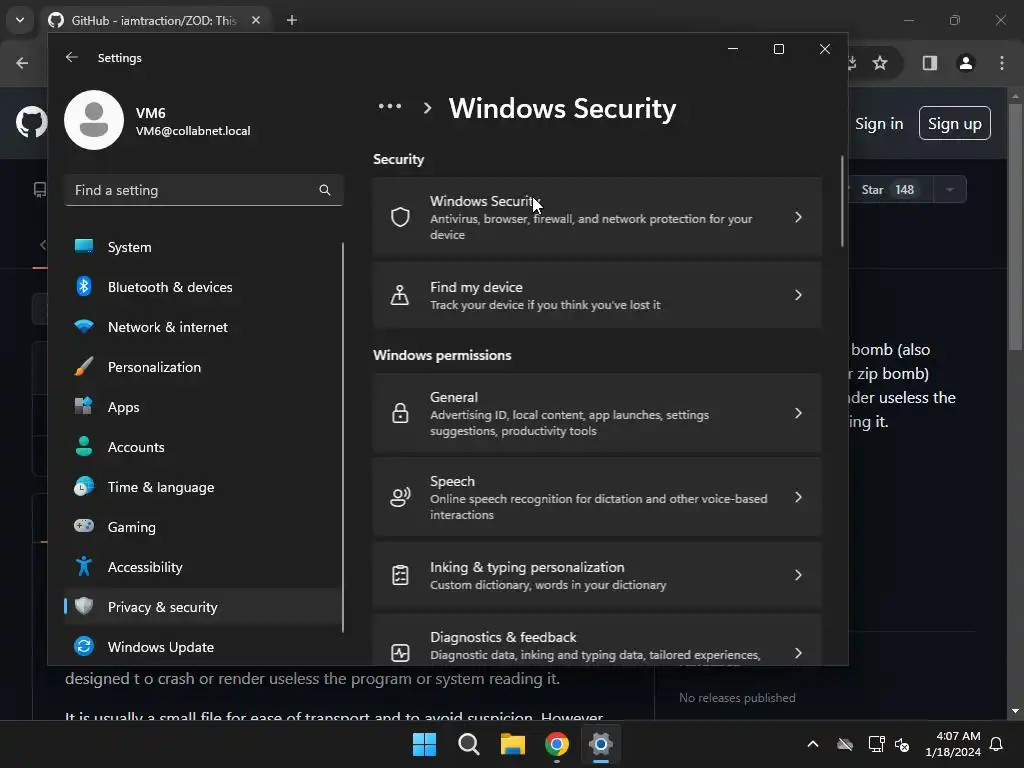Image resolution: width=1024 pixels, height=768 pixels.
Task: Click the padlock icon beside General
Action: tap(400, 413)
